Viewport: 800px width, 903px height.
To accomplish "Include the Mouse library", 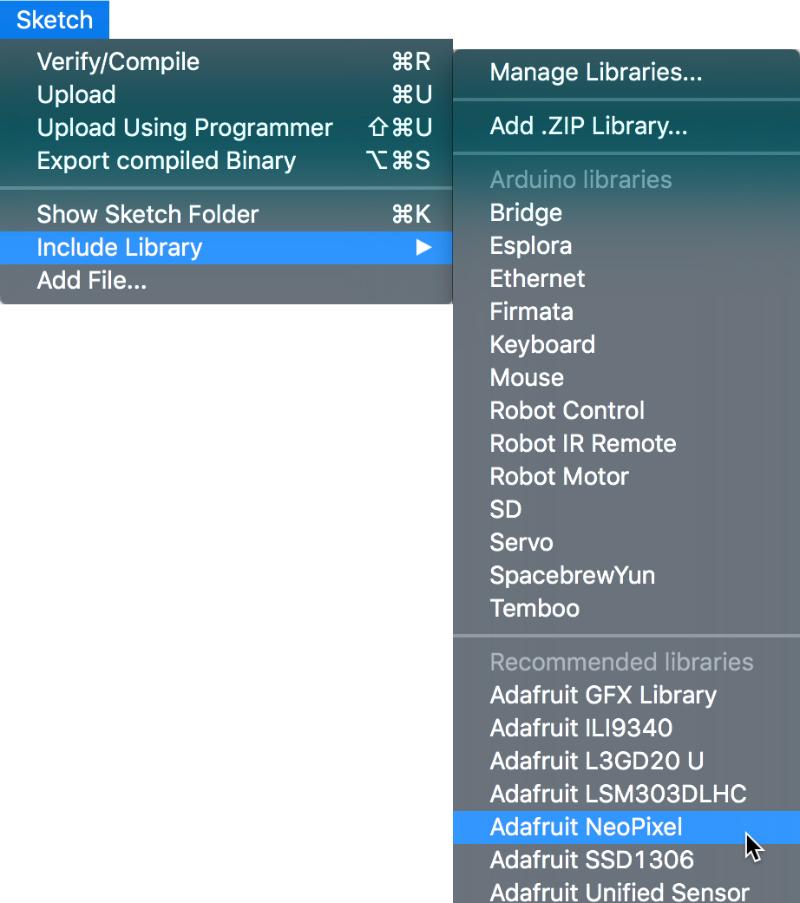I will pos(627,378).
